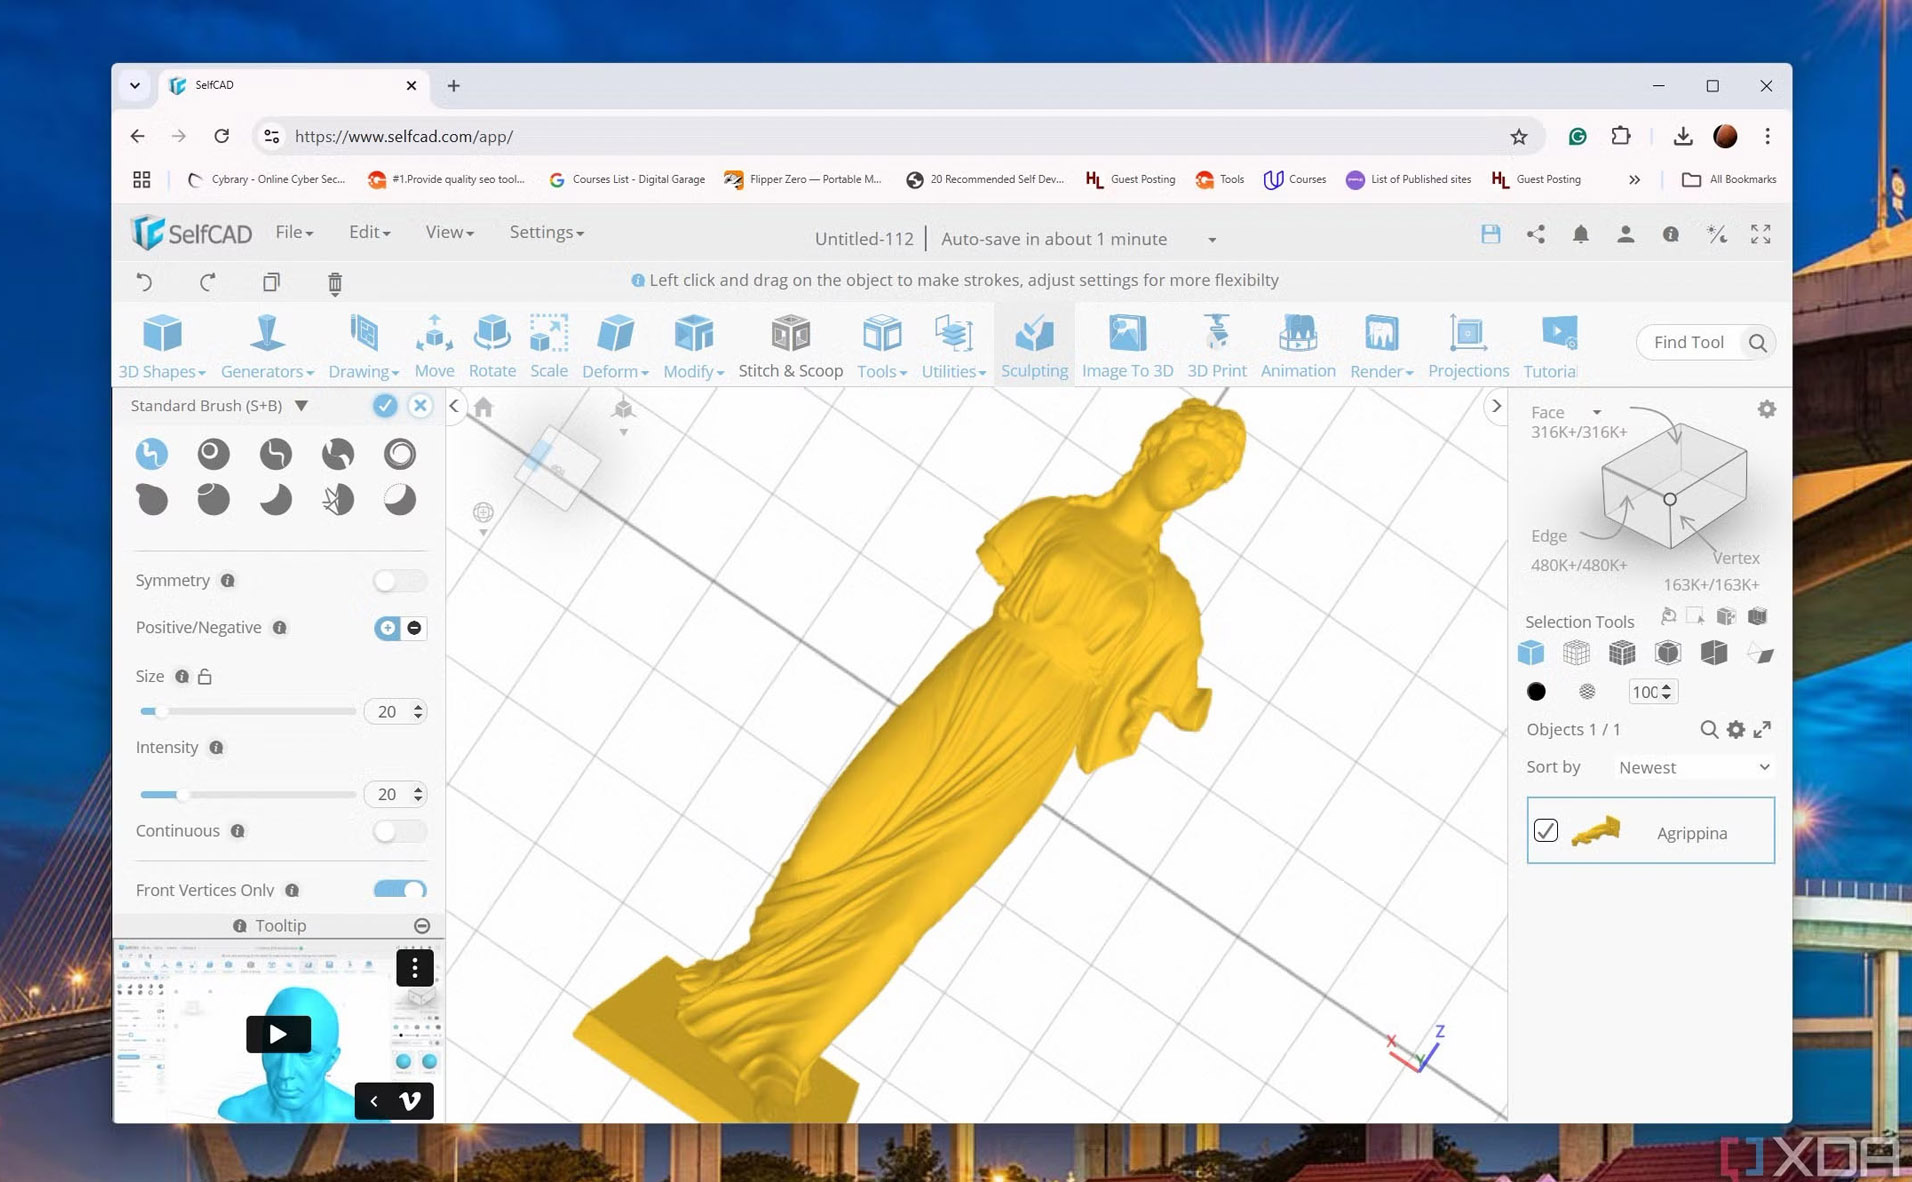Viewport: 1912px width, 1182px height.
Task: Play the tooltip tutorial video
Action: click(278, 1033)
